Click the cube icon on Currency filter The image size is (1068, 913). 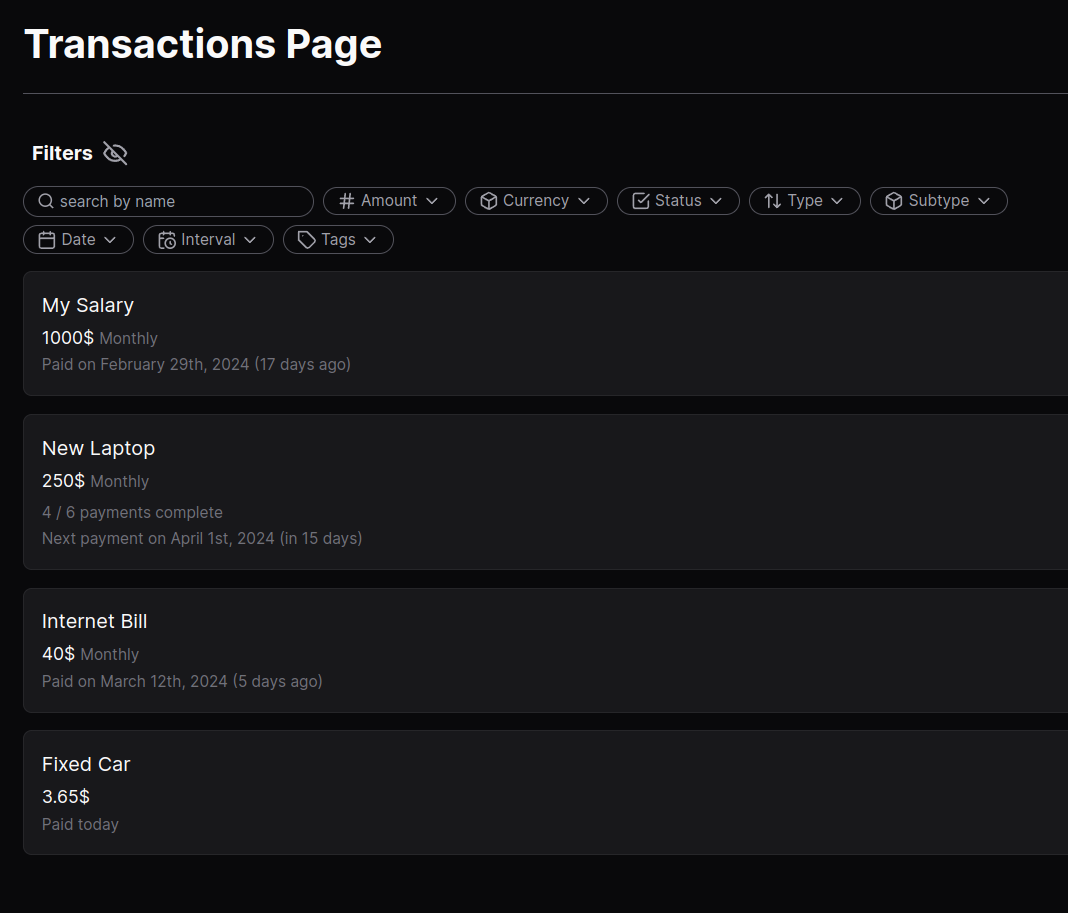click(489, 201)
